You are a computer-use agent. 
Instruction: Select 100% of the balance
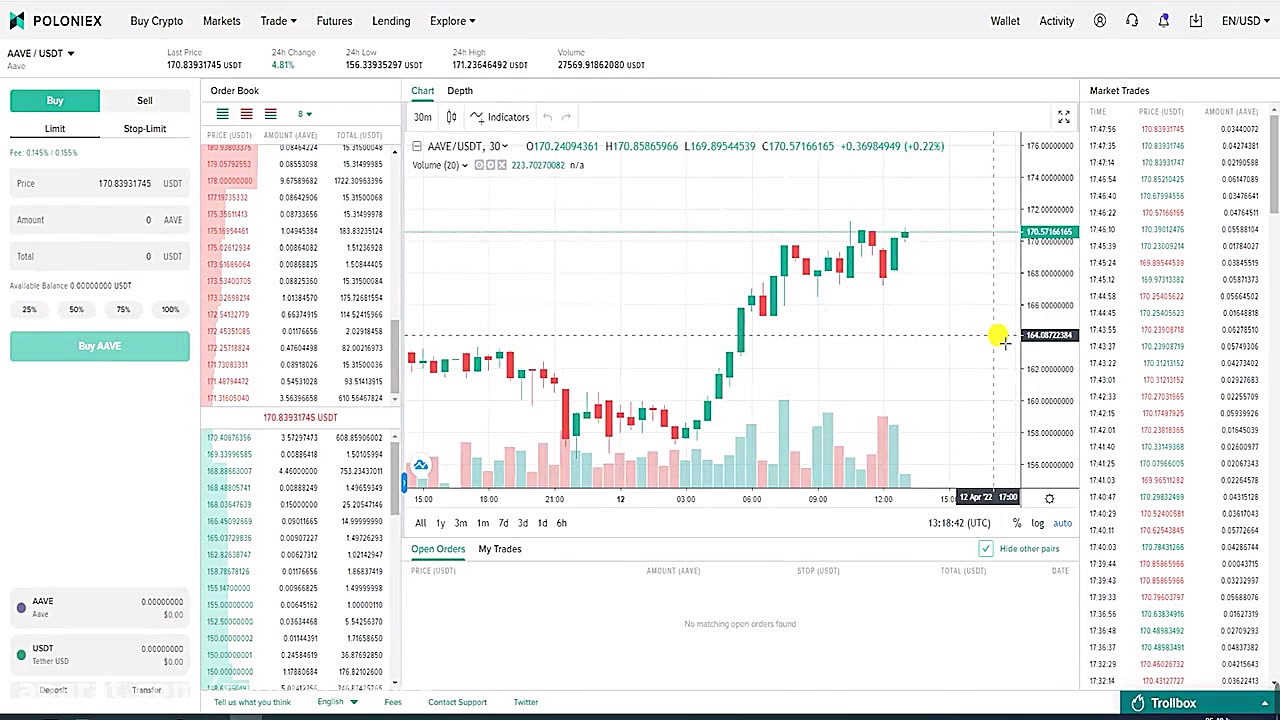(170, 309)
